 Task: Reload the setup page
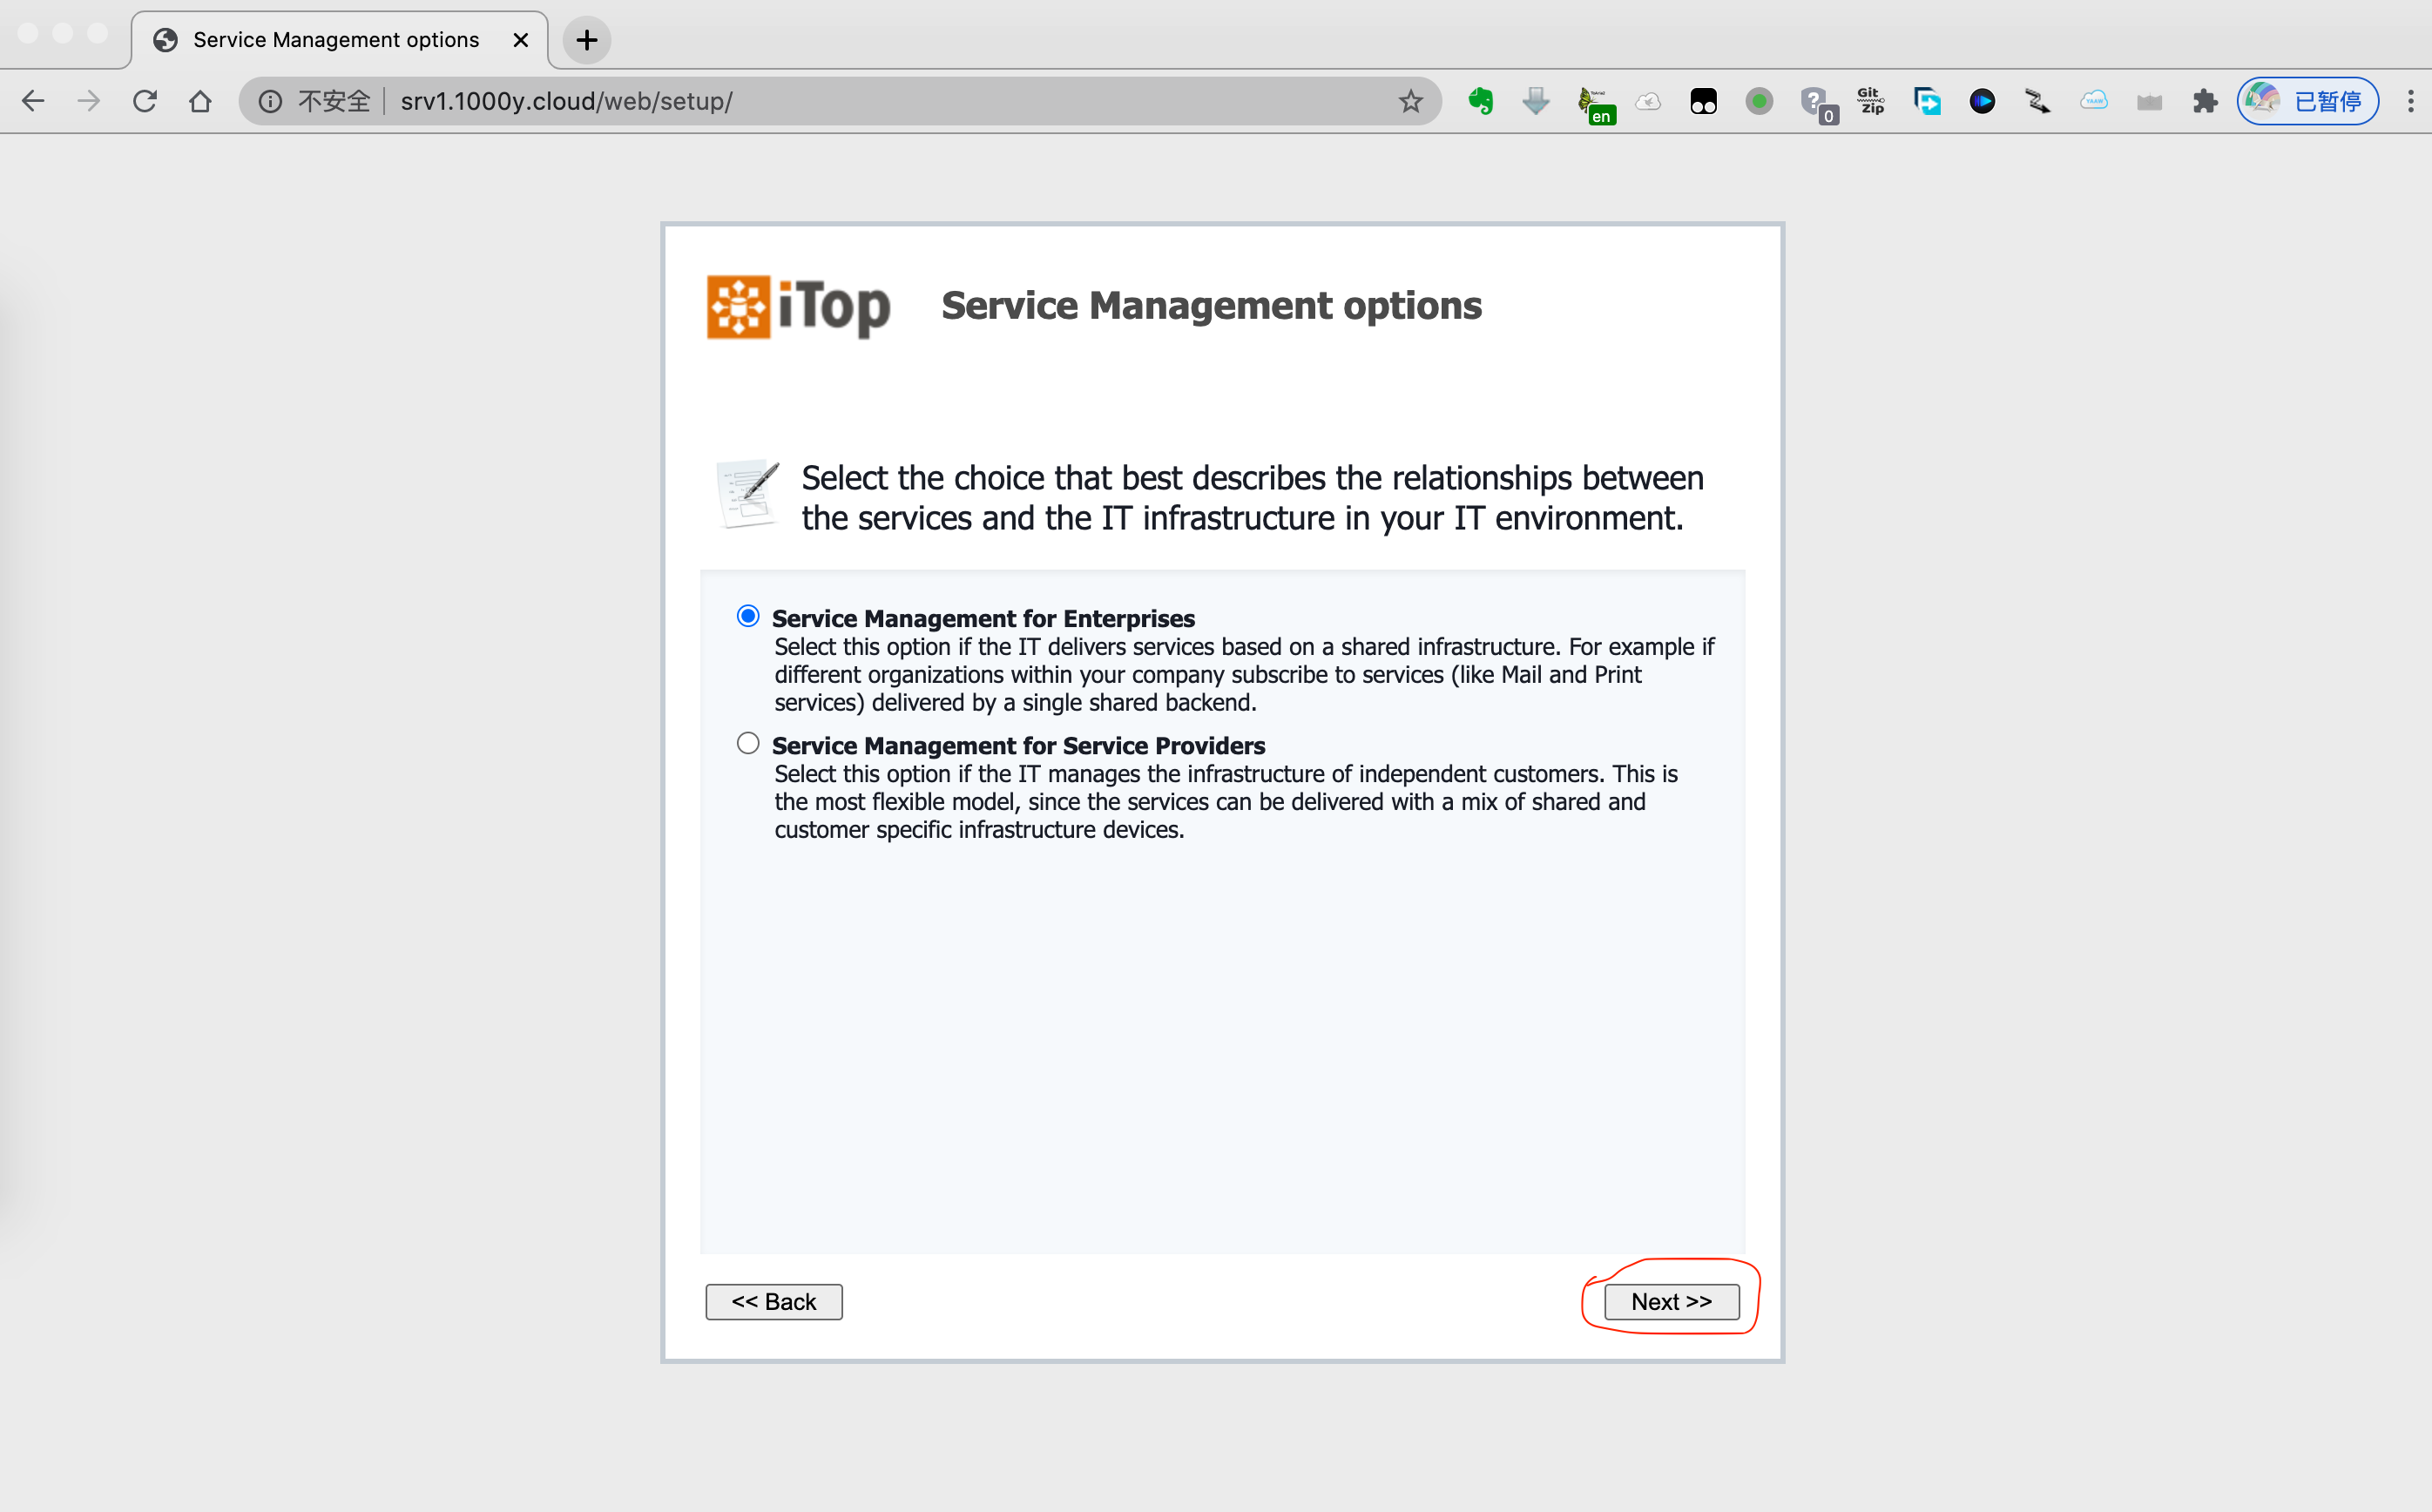[x=145, y=101]
